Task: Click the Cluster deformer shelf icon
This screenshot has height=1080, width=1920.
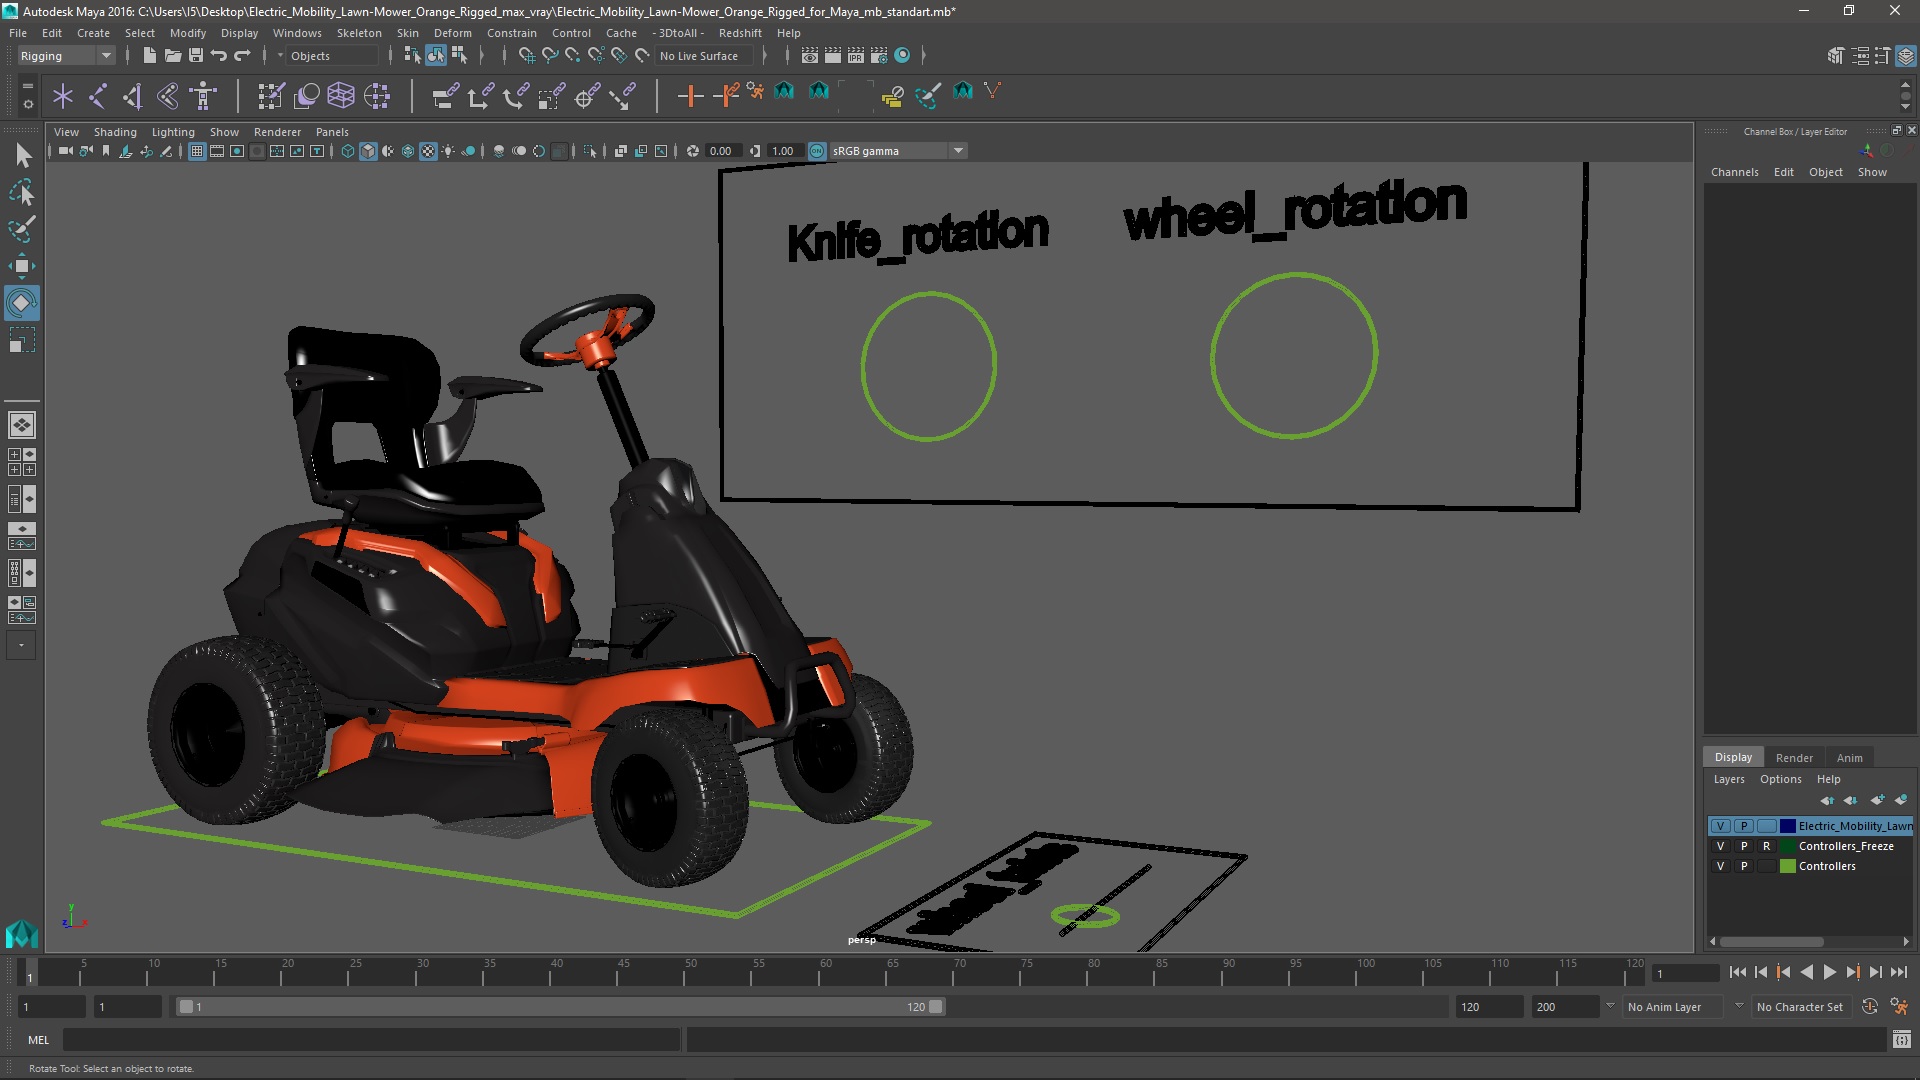Action: [x=377, y=96]
